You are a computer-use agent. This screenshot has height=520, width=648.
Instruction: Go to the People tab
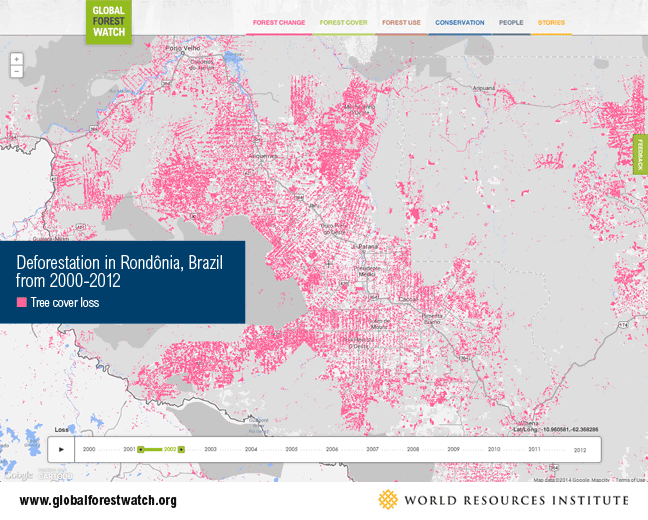coord(511,22)
